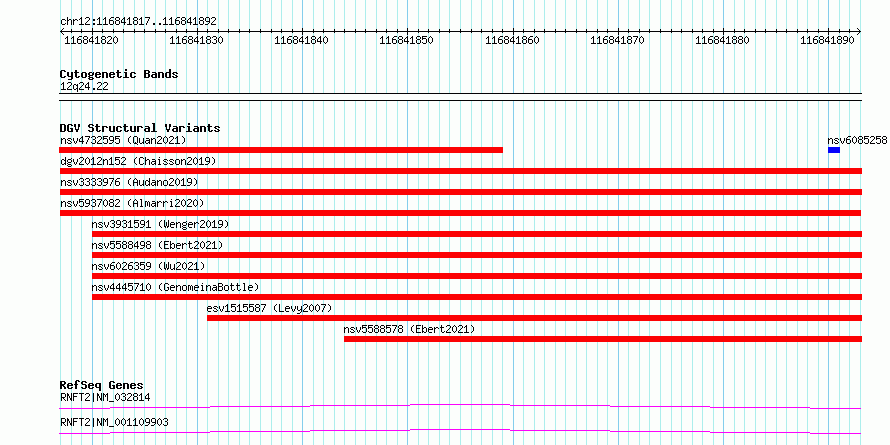The image size is (890, 445).
Task: Click the Cytogenetic Bands track heading
Action: (x=119, y=74)
